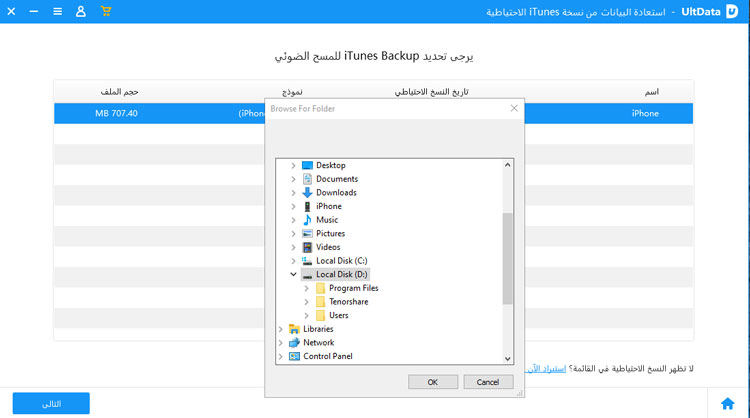Click folder tree scrollbar down arrow

[507, 358]
